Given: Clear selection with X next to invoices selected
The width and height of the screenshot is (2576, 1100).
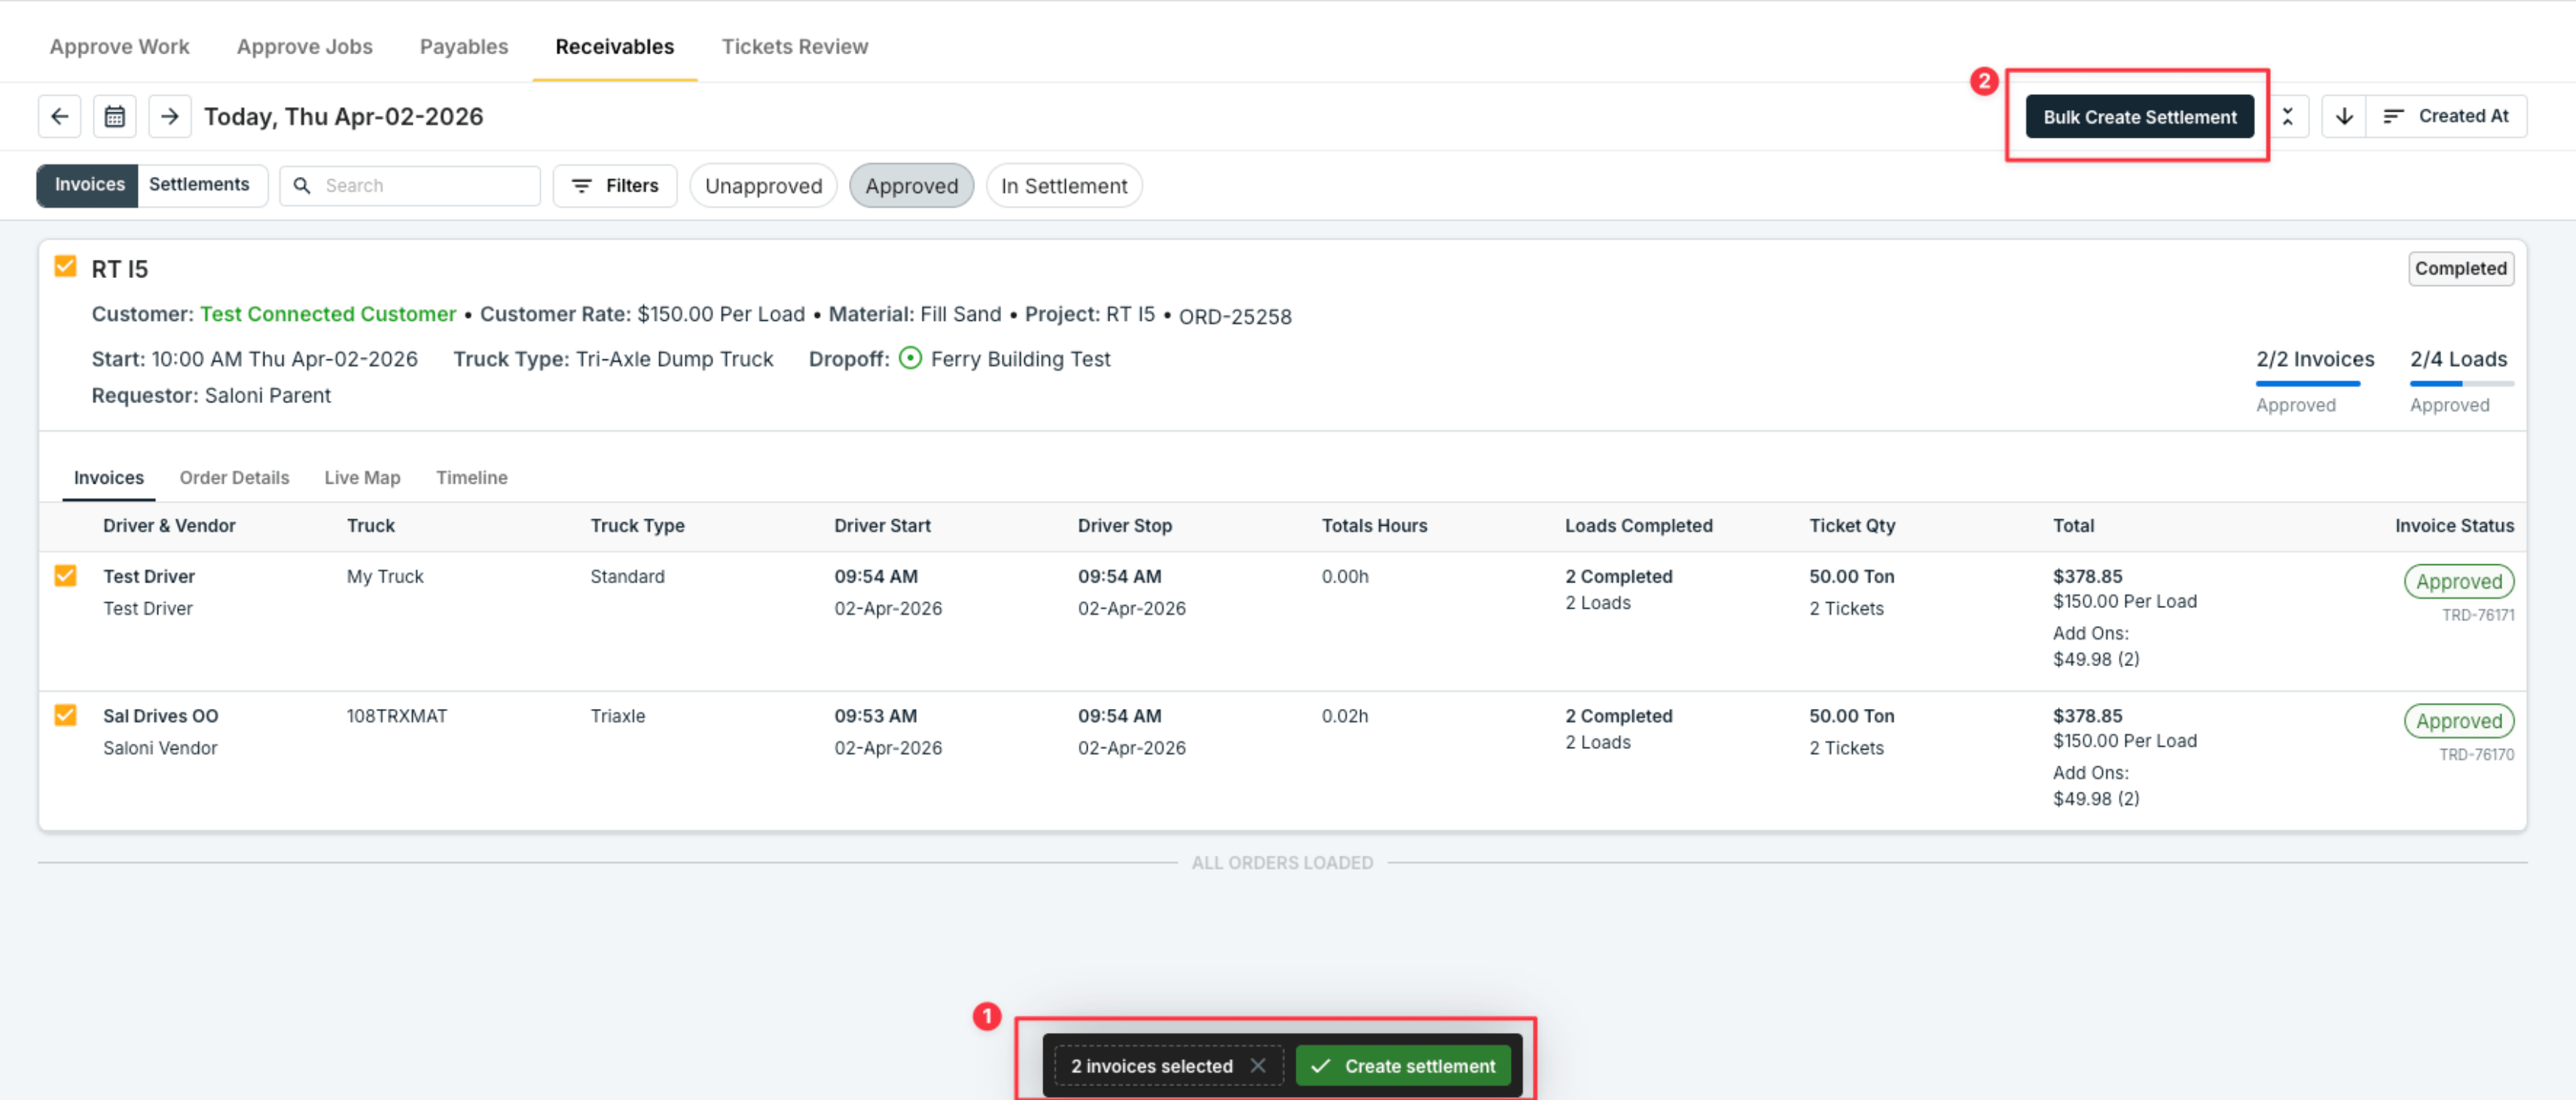Looking at the screenshot, I should (x=1258, y=1065).
